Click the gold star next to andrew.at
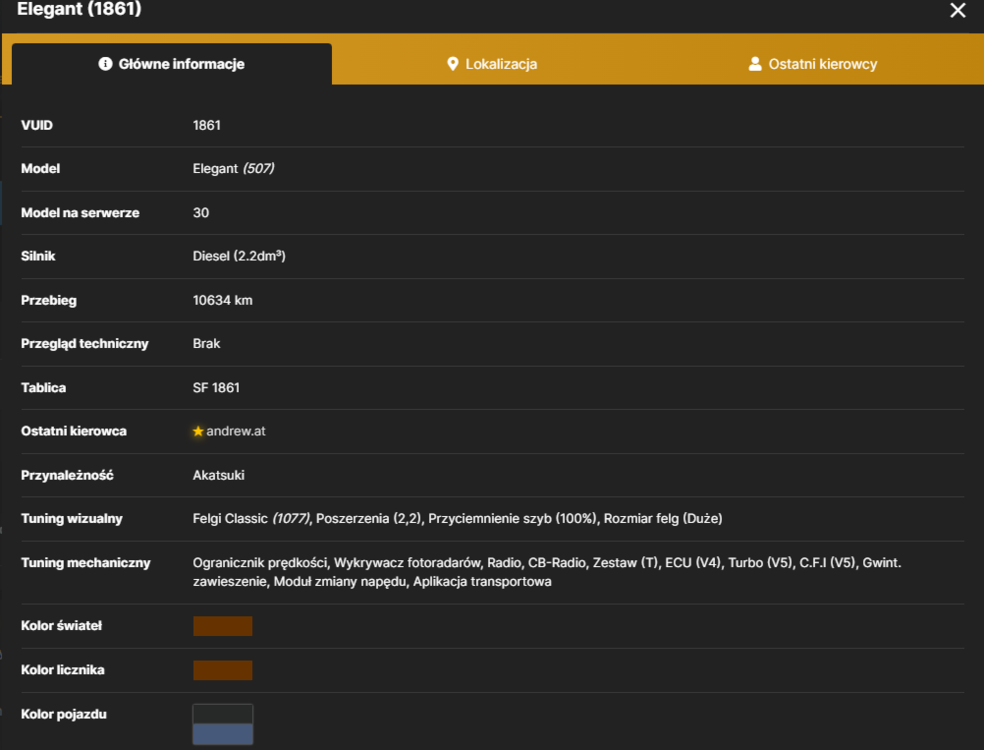984x750 pixels. pyautogui.click(x=198, y=431)
